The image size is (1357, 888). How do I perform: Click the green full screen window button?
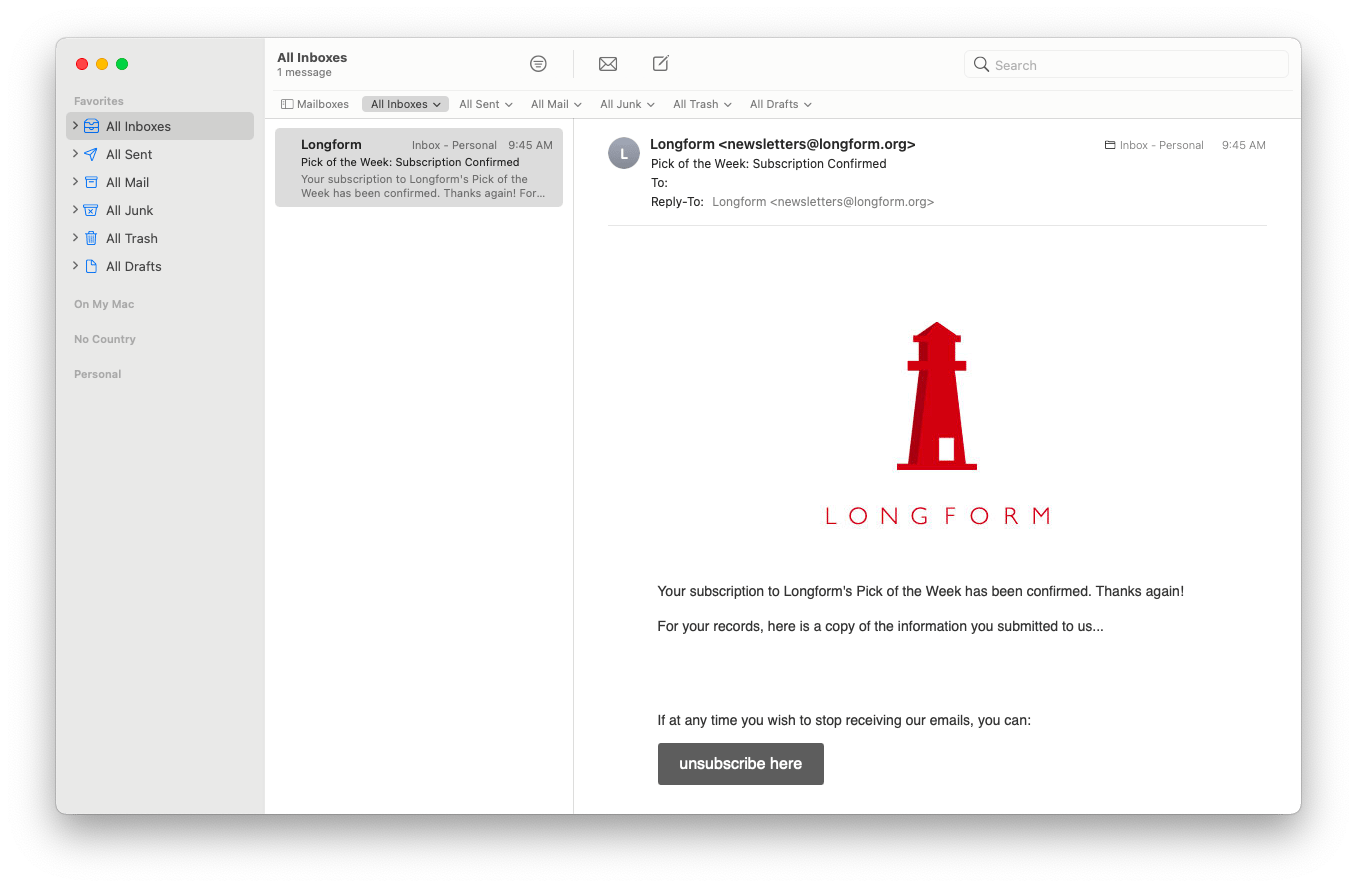122,64
